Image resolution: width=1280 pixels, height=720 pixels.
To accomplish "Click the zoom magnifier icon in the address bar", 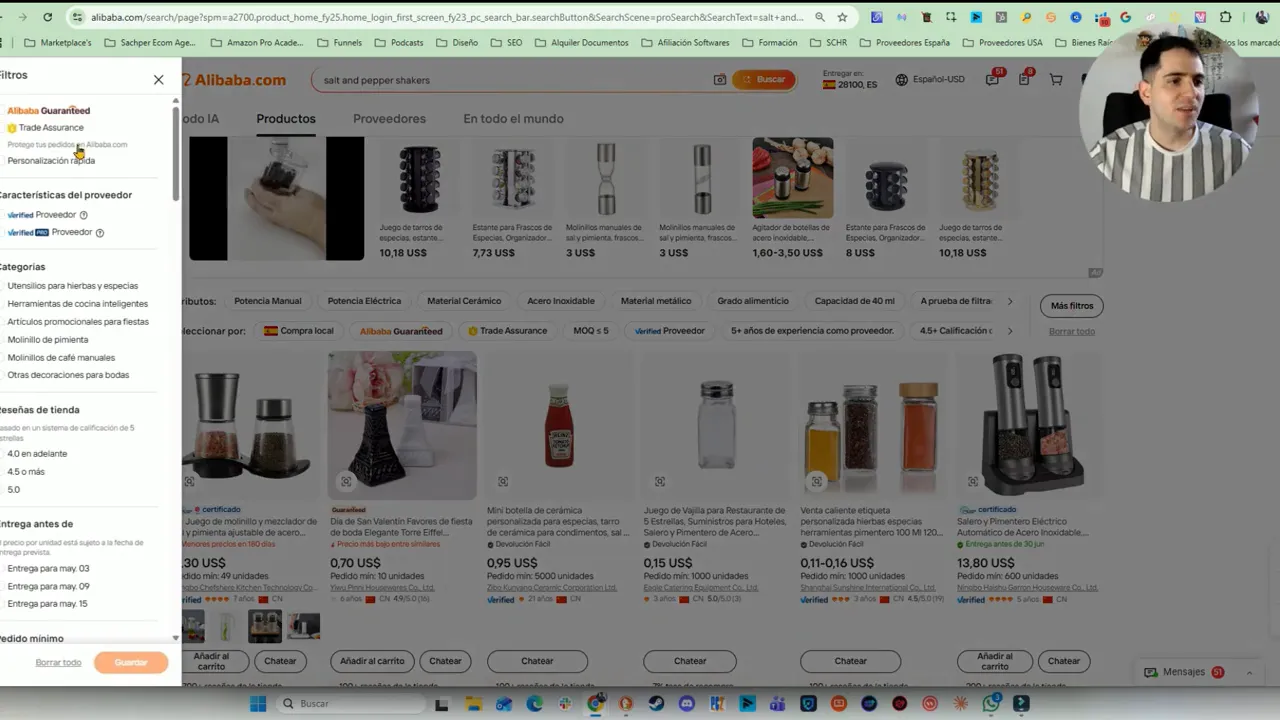I will click(x=820, y=17).
